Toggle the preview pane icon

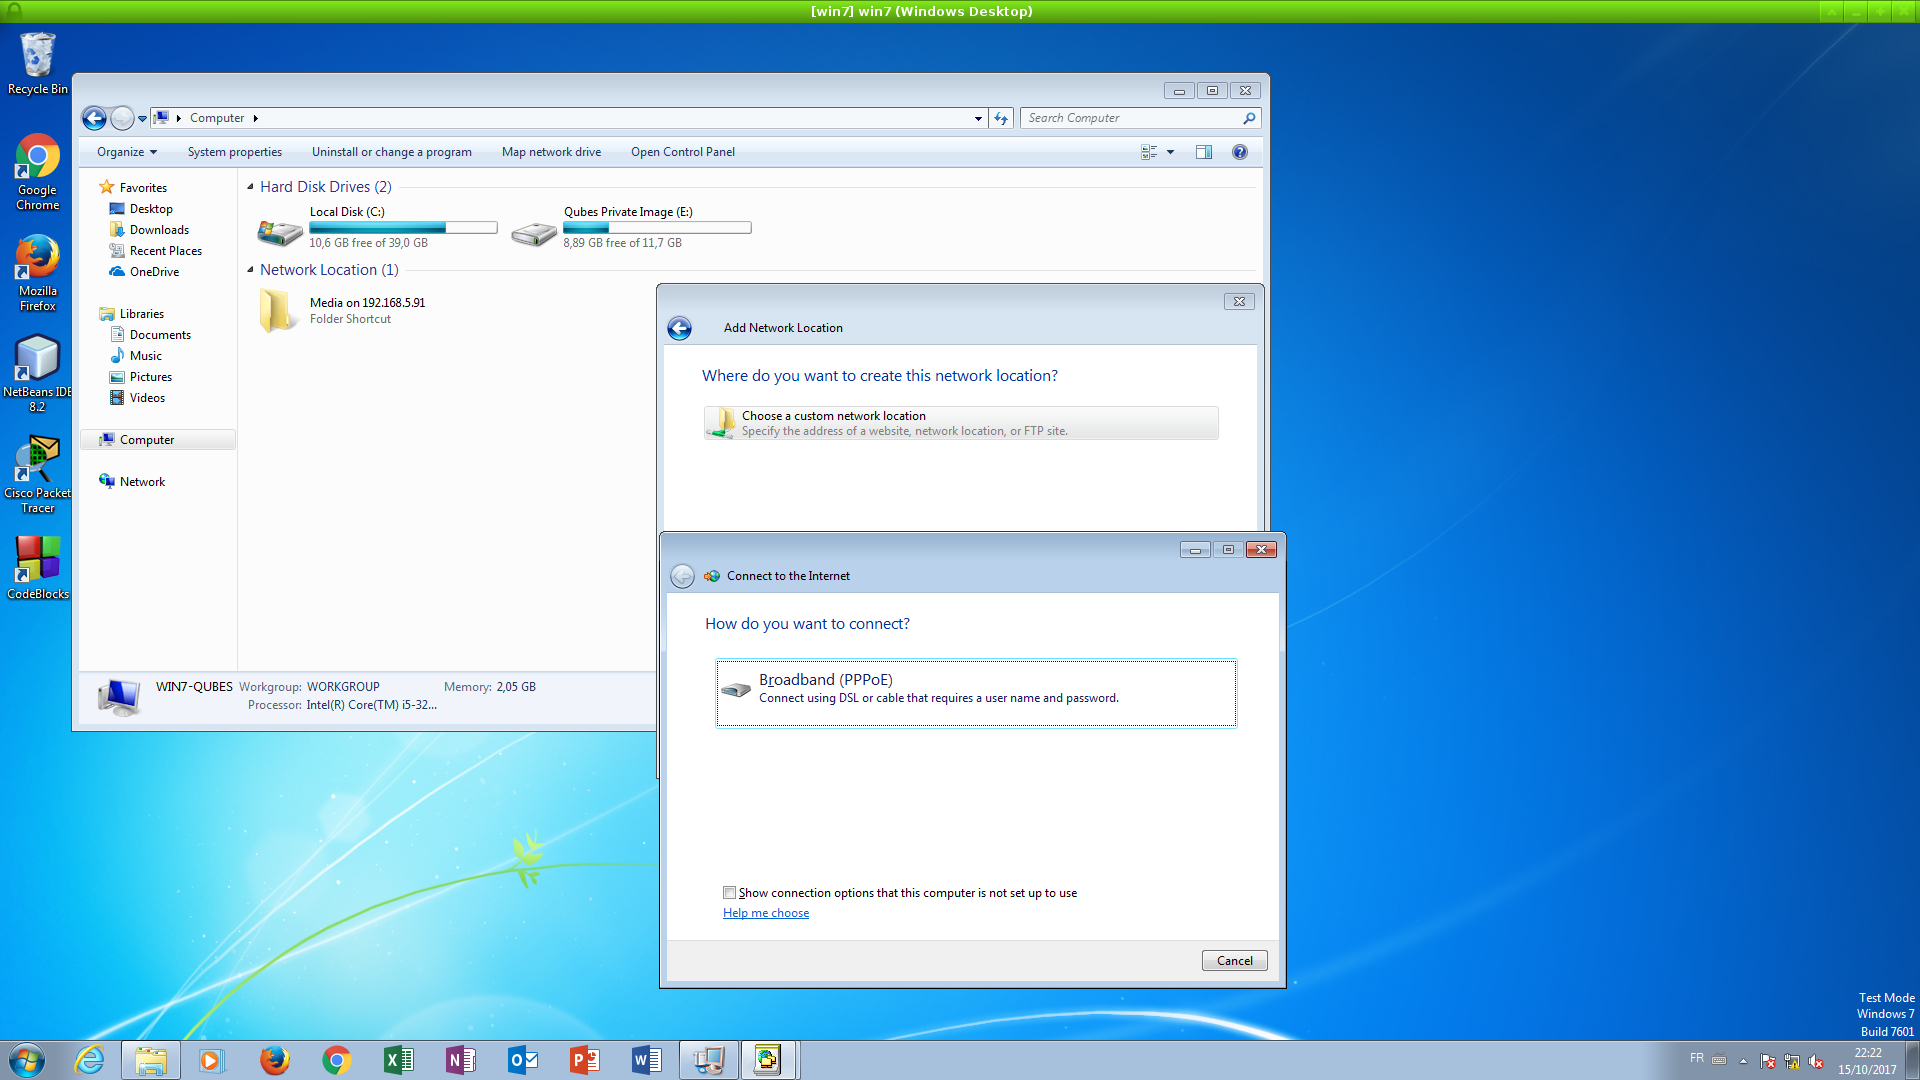tap(1204, 152)
